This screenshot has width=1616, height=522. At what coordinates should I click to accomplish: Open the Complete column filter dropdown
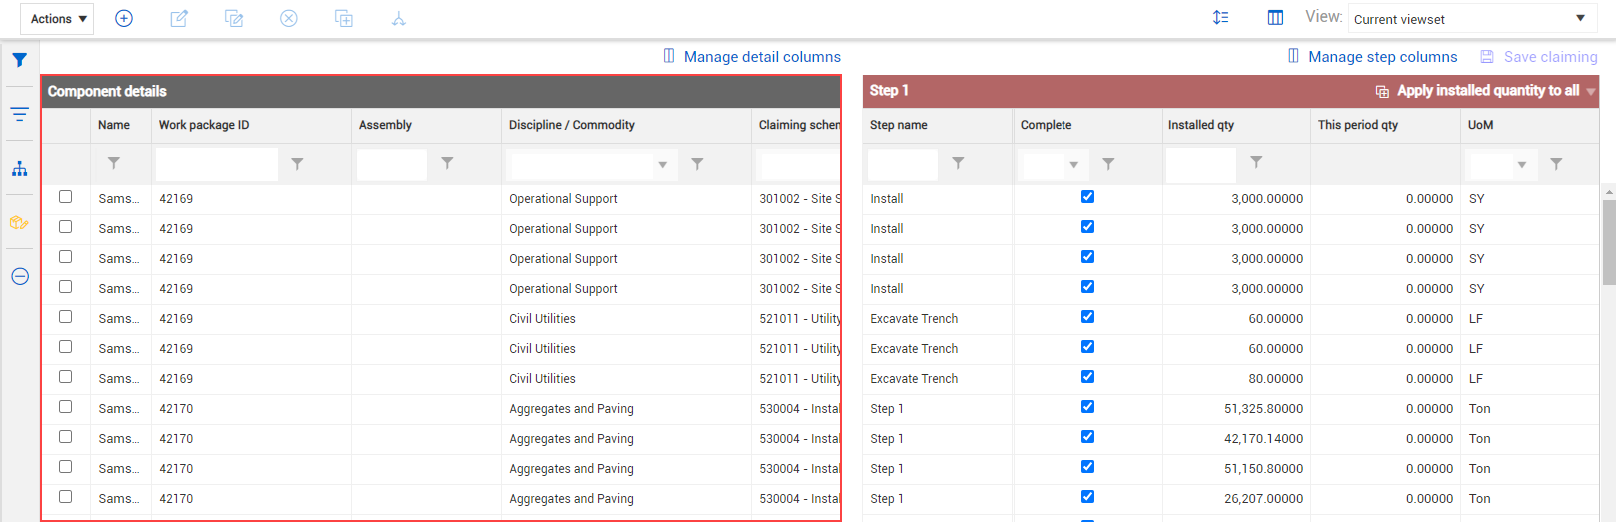click(1073, 165)
